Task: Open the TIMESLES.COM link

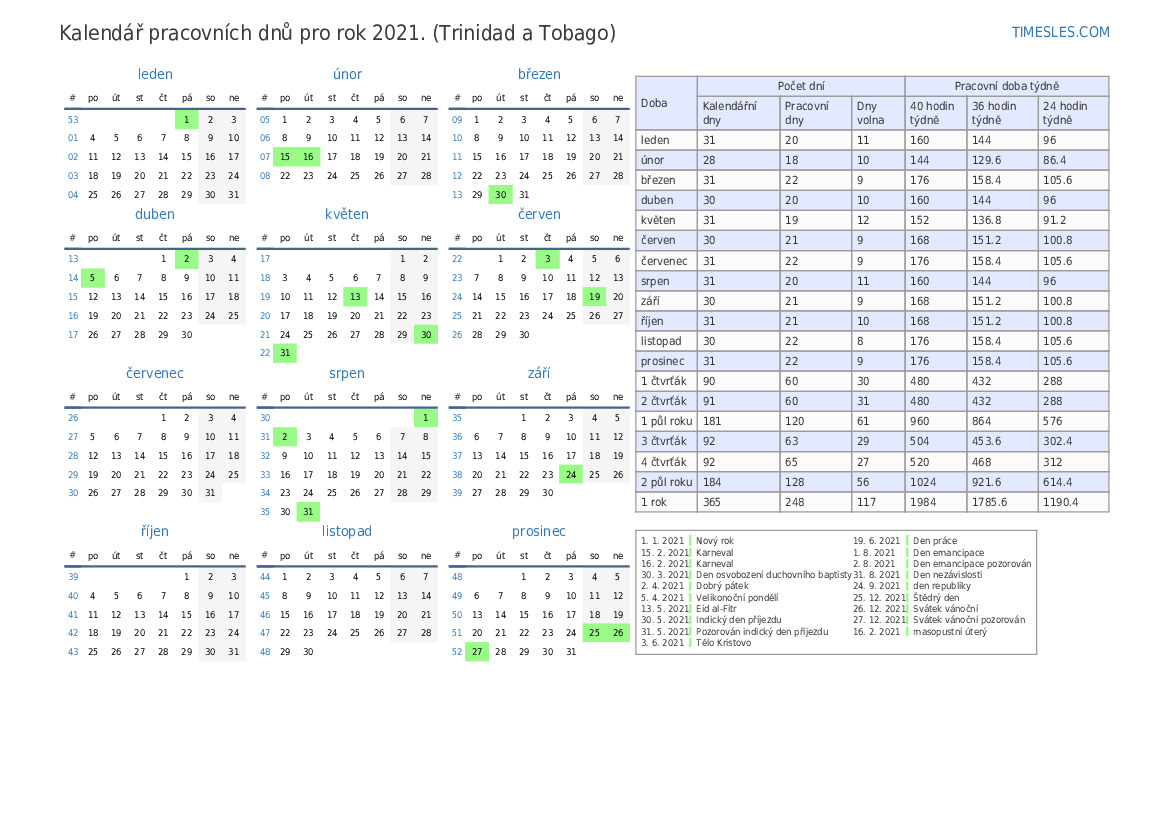Action: pyautogui.click(x=1060, y=32)
